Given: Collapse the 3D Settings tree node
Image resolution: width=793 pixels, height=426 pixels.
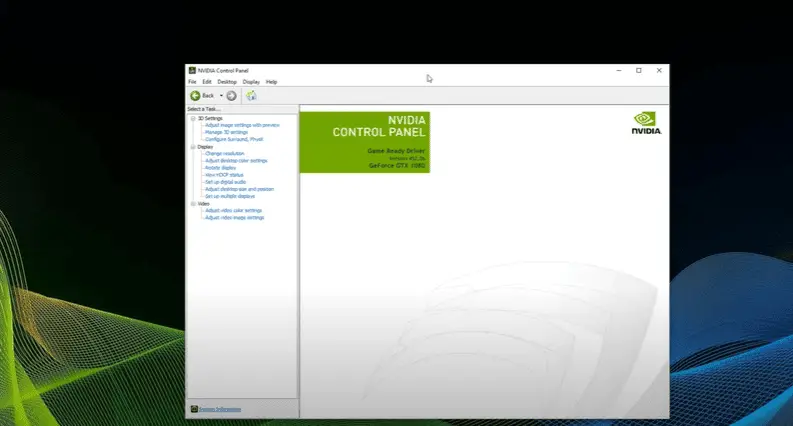Looking at the screenshot, I should pos(193,118).
